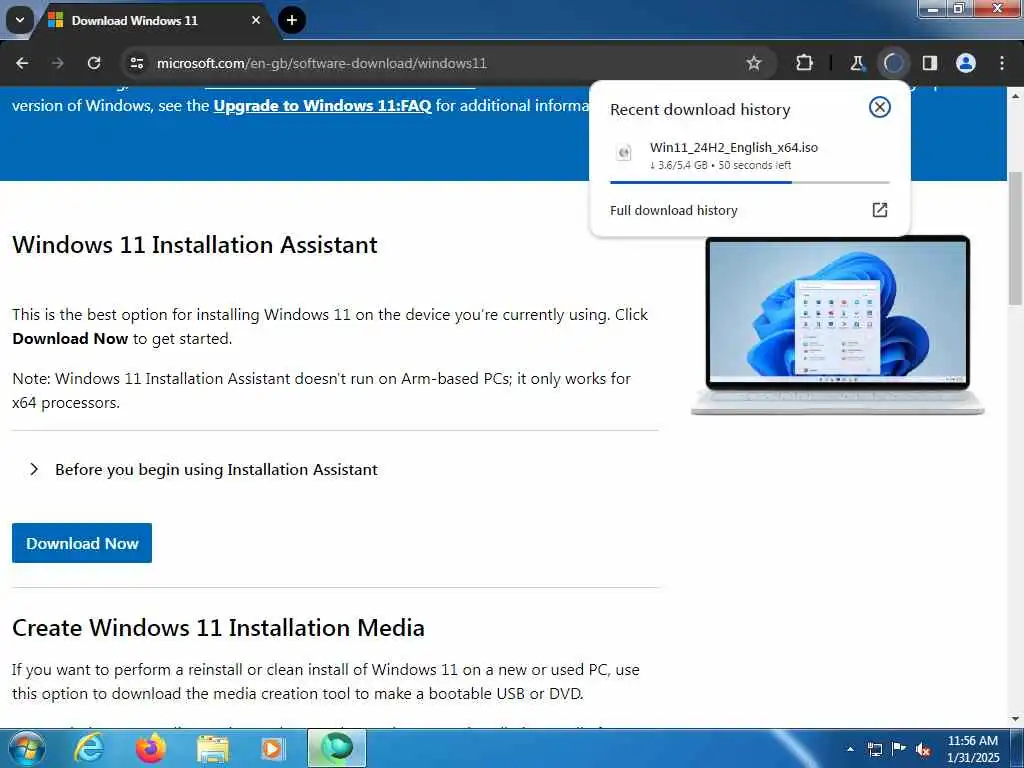Click the Download Now button
Image resolution: width=1024 pixels, height=768 pixels.
coord(82,543)
